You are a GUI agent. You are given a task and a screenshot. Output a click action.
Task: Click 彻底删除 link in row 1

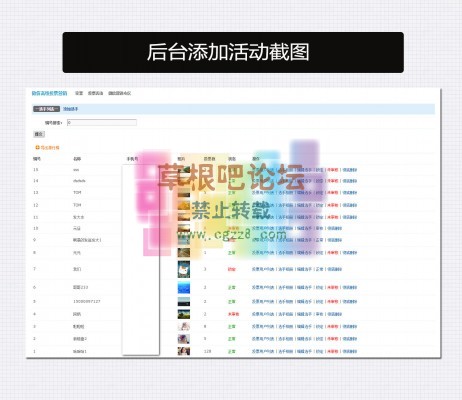click(350, 351)
